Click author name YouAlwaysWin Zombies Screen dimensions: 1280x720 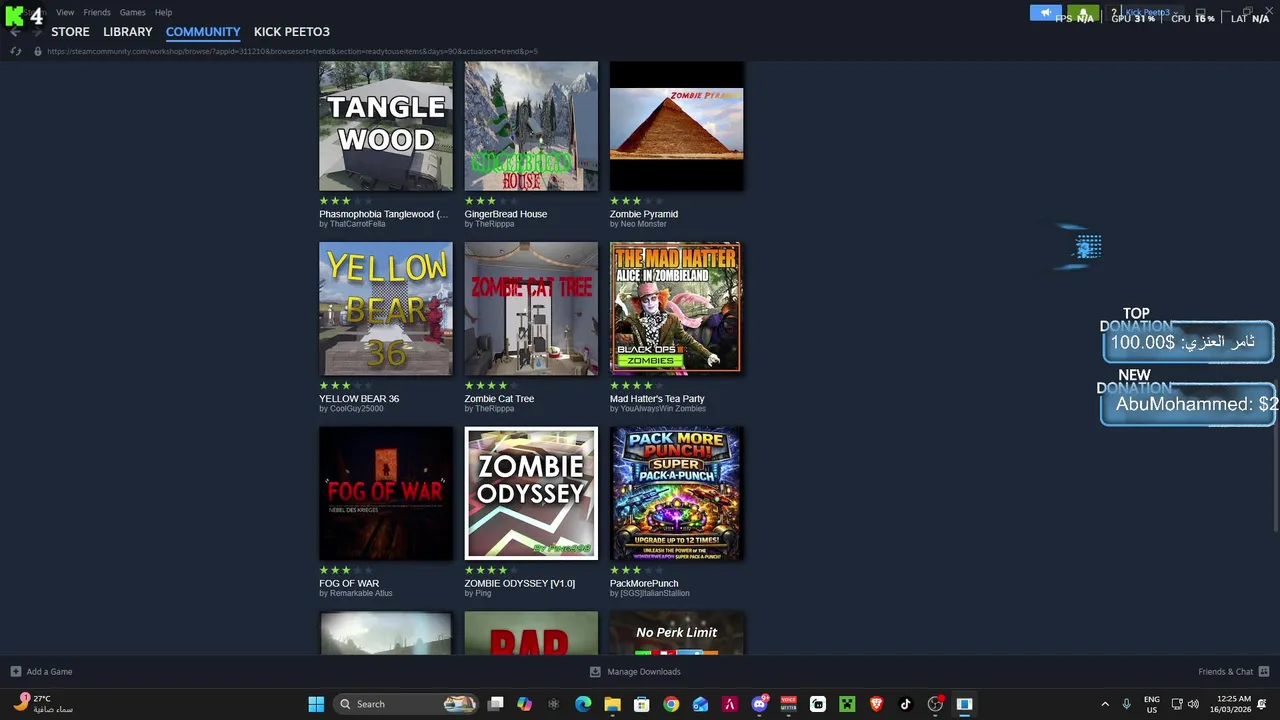pos(663,409)
